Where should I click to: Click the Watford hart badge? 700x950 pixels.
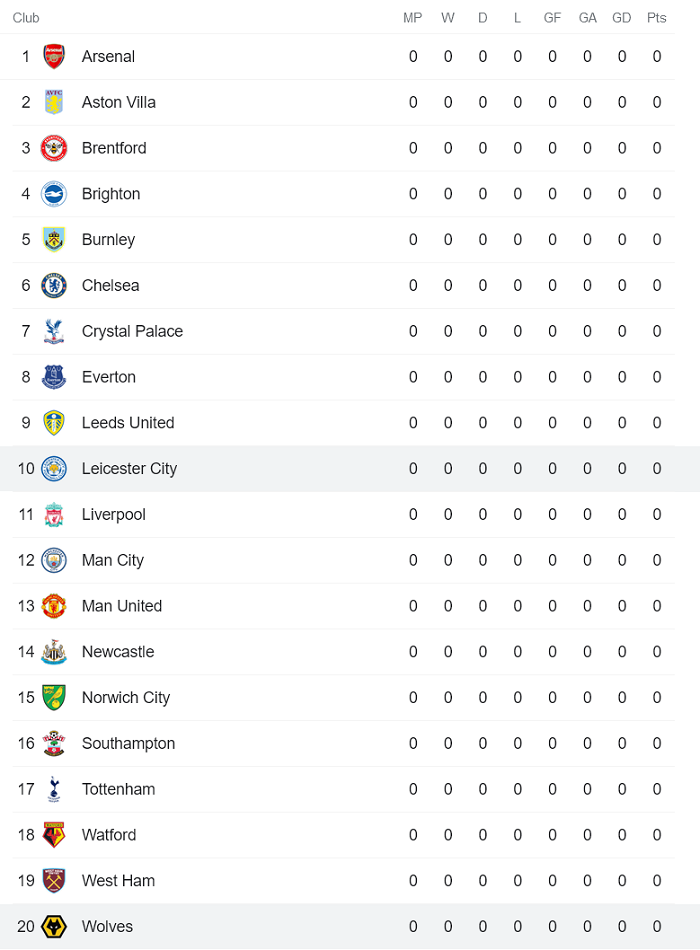click(x=53, y=835)
